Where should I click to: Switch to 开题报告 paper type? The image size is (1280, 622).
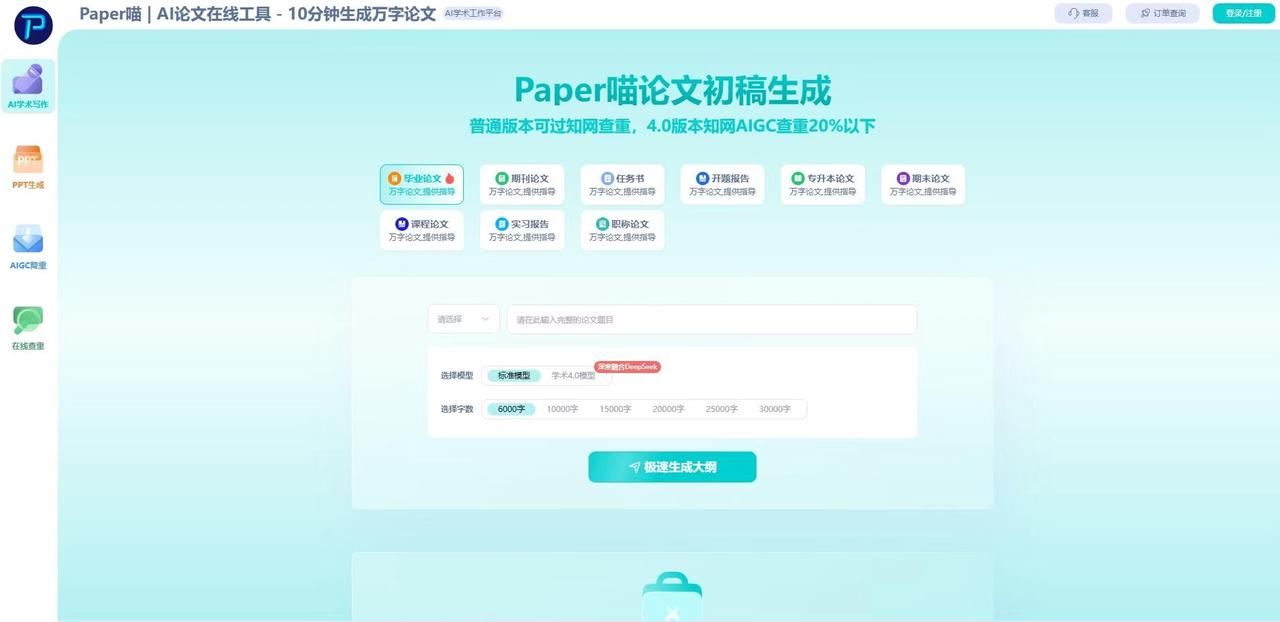pos(722,185)
